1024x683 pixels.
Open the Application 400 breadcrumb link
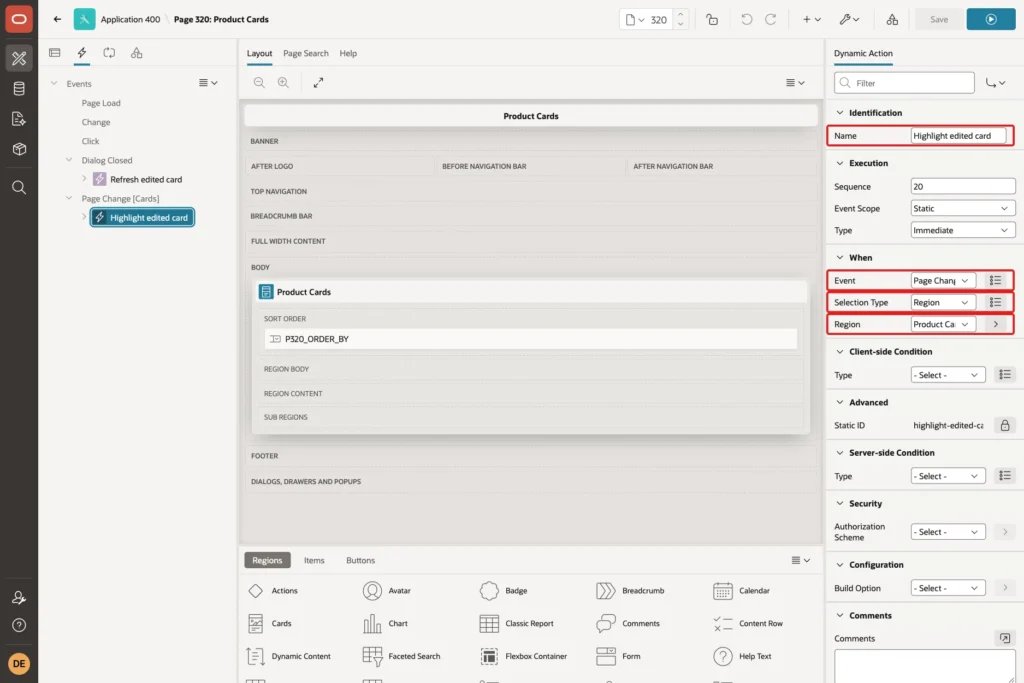tap(130, 20)
